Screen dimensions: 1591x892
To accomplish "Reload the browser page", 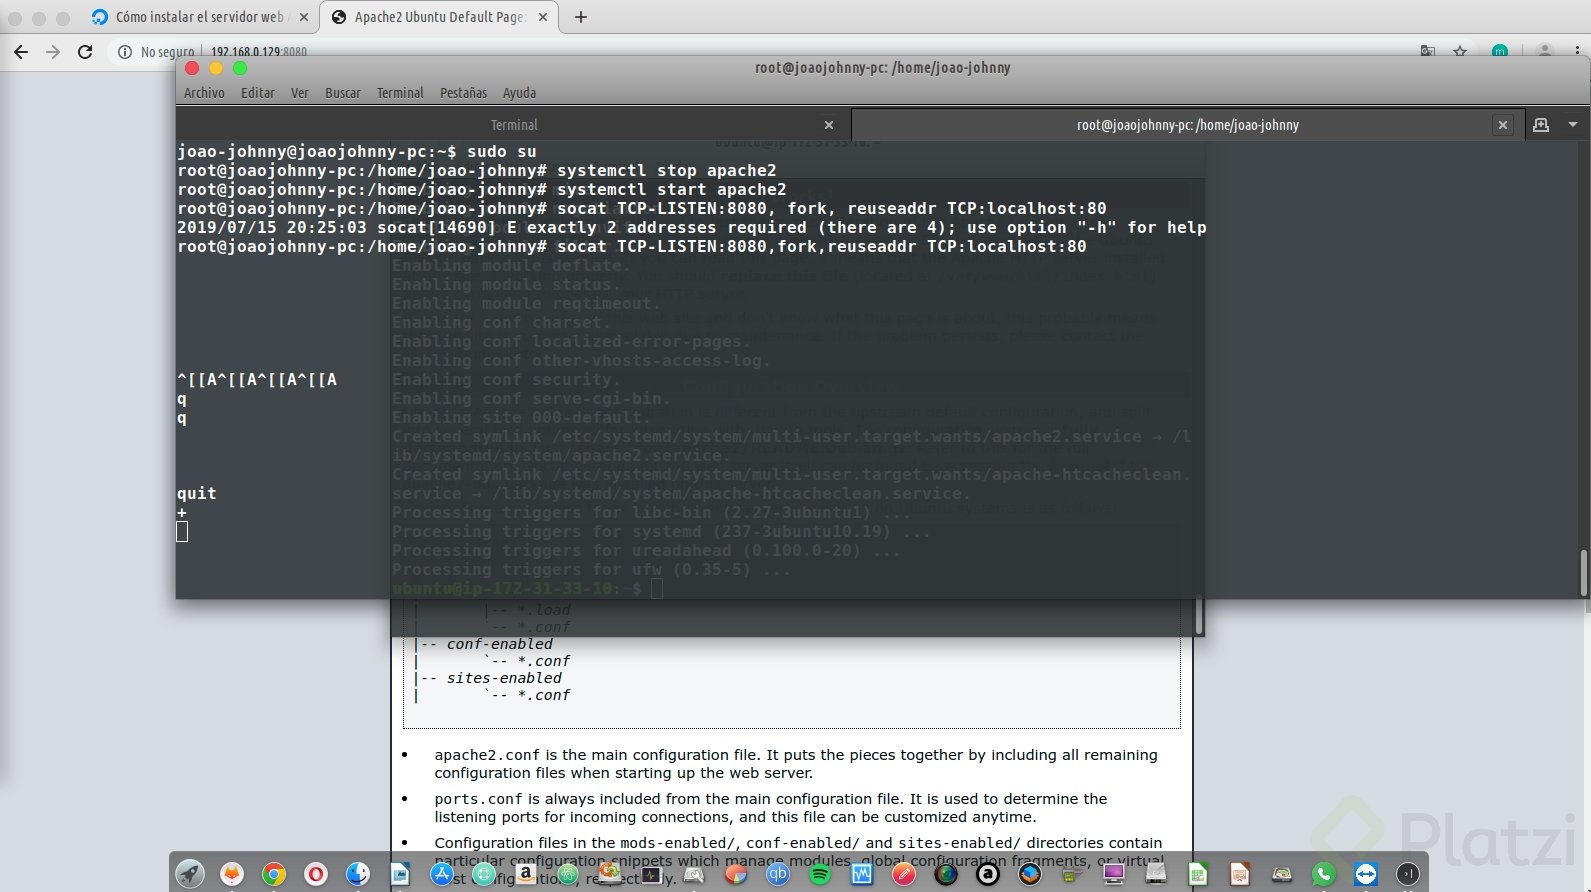I will tap(85, 52).
